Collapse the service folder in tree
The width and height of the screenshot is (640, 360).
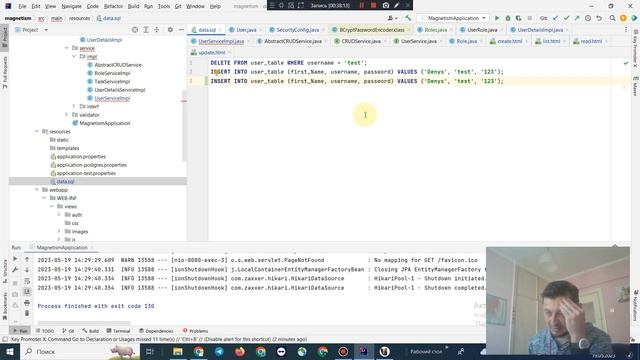pos(67,48)
